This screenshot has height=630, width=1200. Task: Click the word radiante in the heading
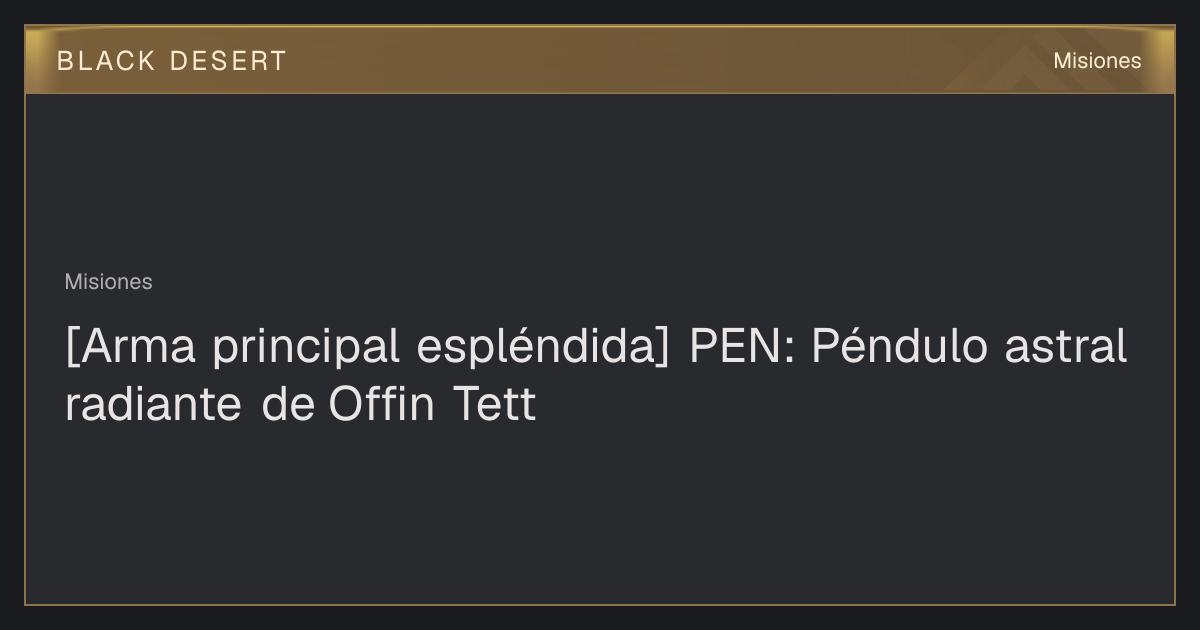[x=153, y=405]
